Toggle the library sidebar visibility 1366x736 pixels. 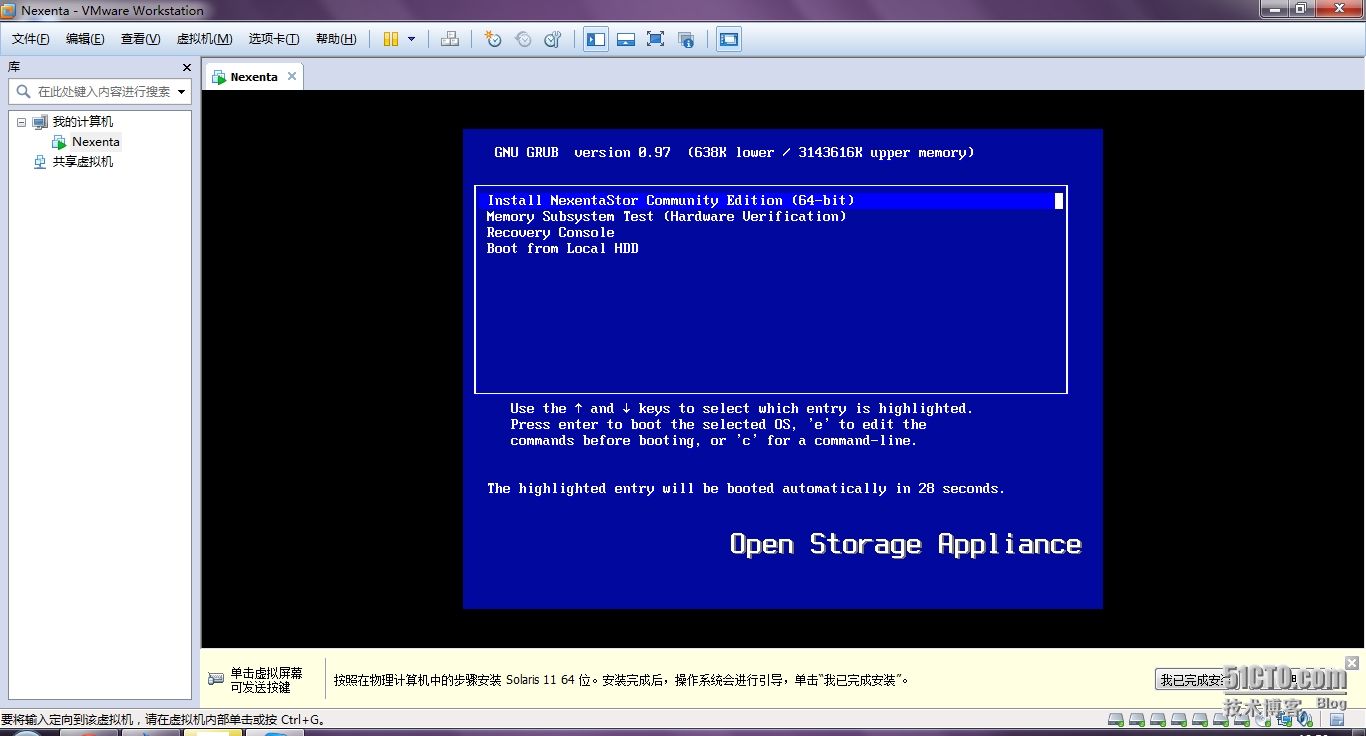(x=596, y=39)
